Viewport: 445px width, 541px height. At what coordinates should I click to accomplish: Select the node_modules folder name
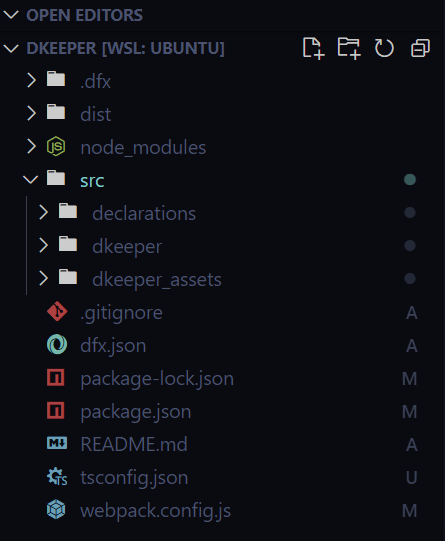tap(143, 148)
